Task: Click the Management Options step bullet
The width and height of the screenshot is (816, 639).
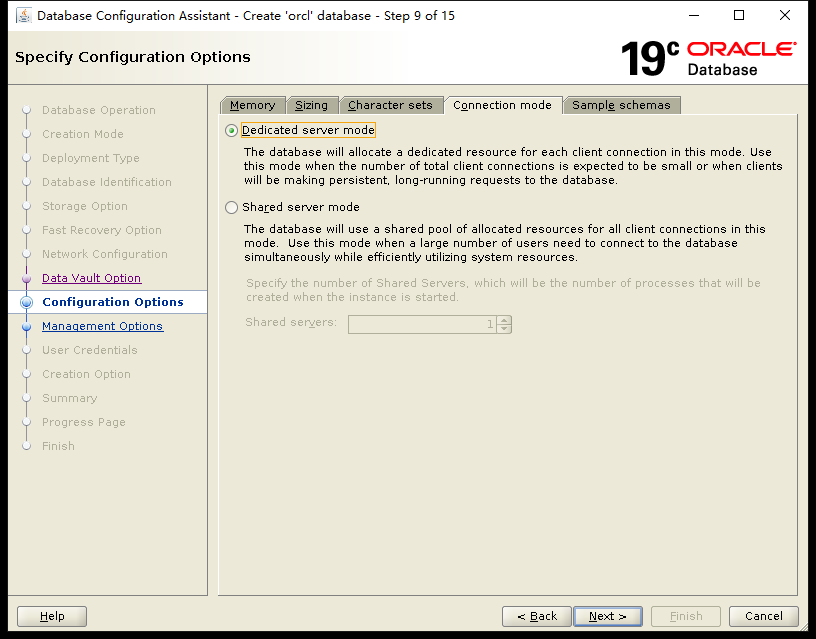Action: coord(27,326)
